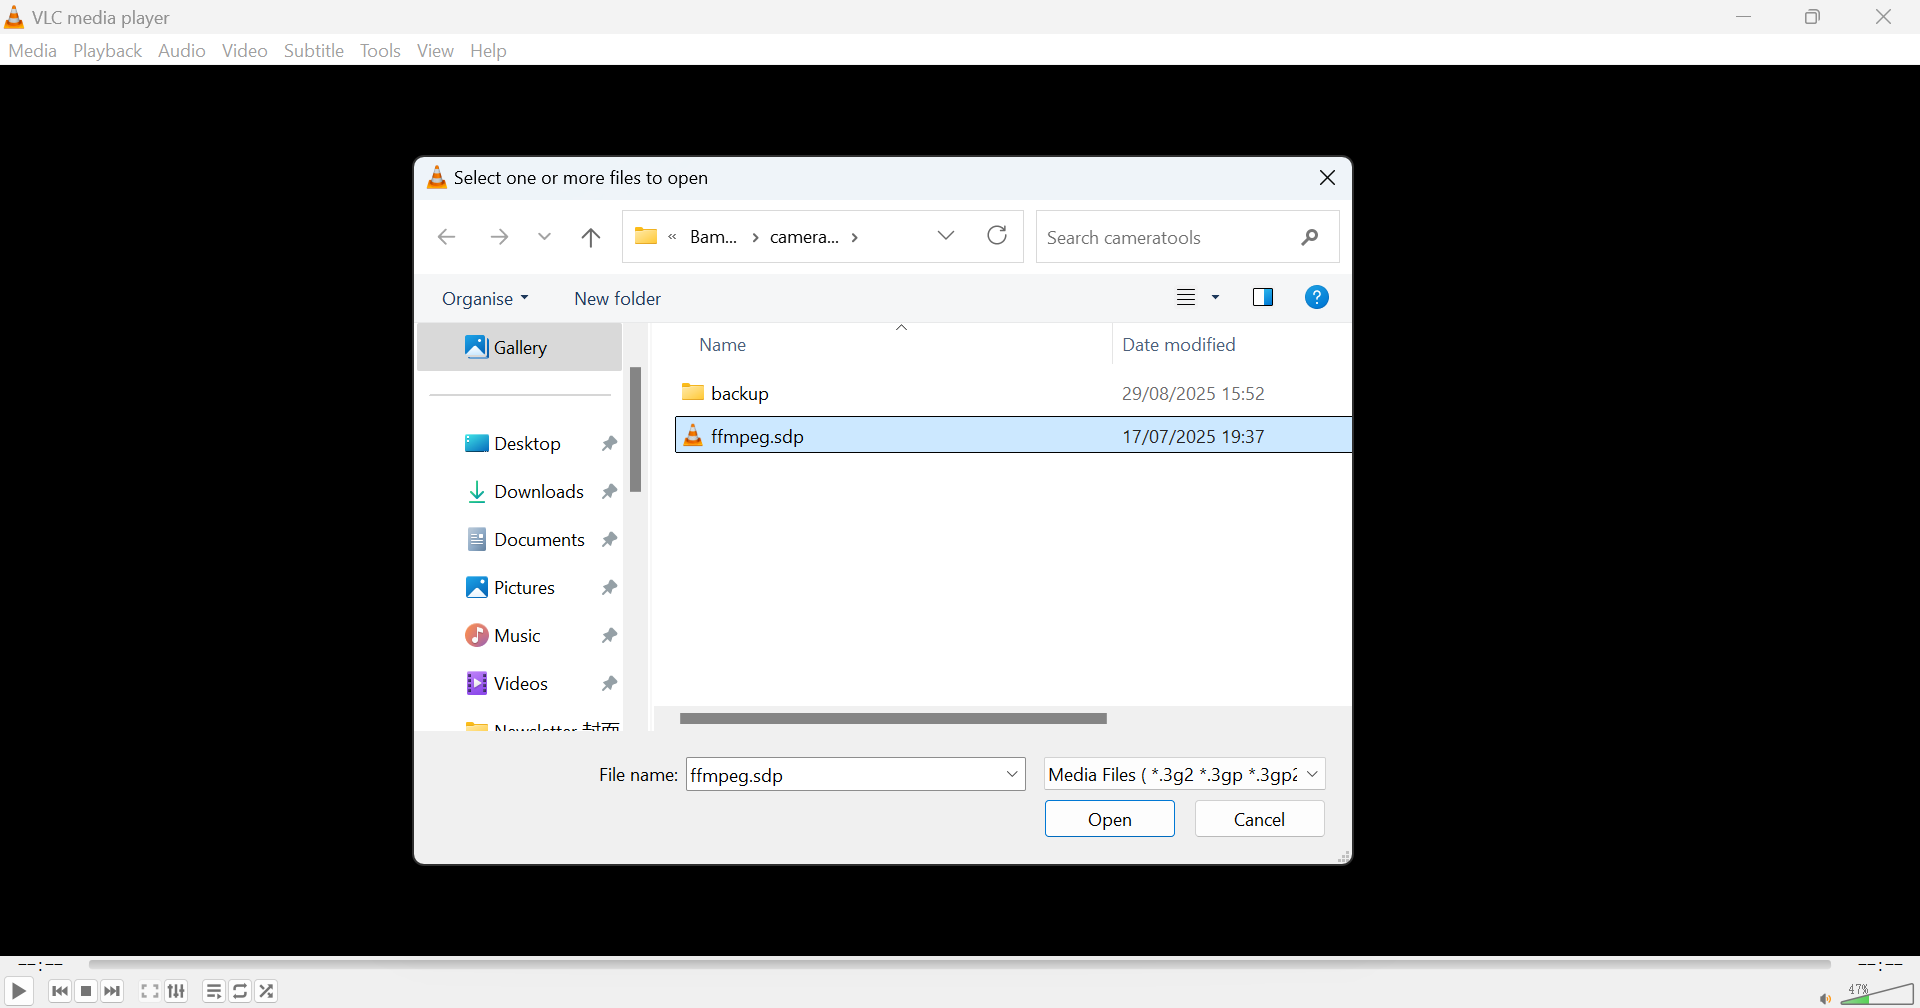Click the playback seek bar
Screen dimensions: 1920x1008
(x=960, y=964)
